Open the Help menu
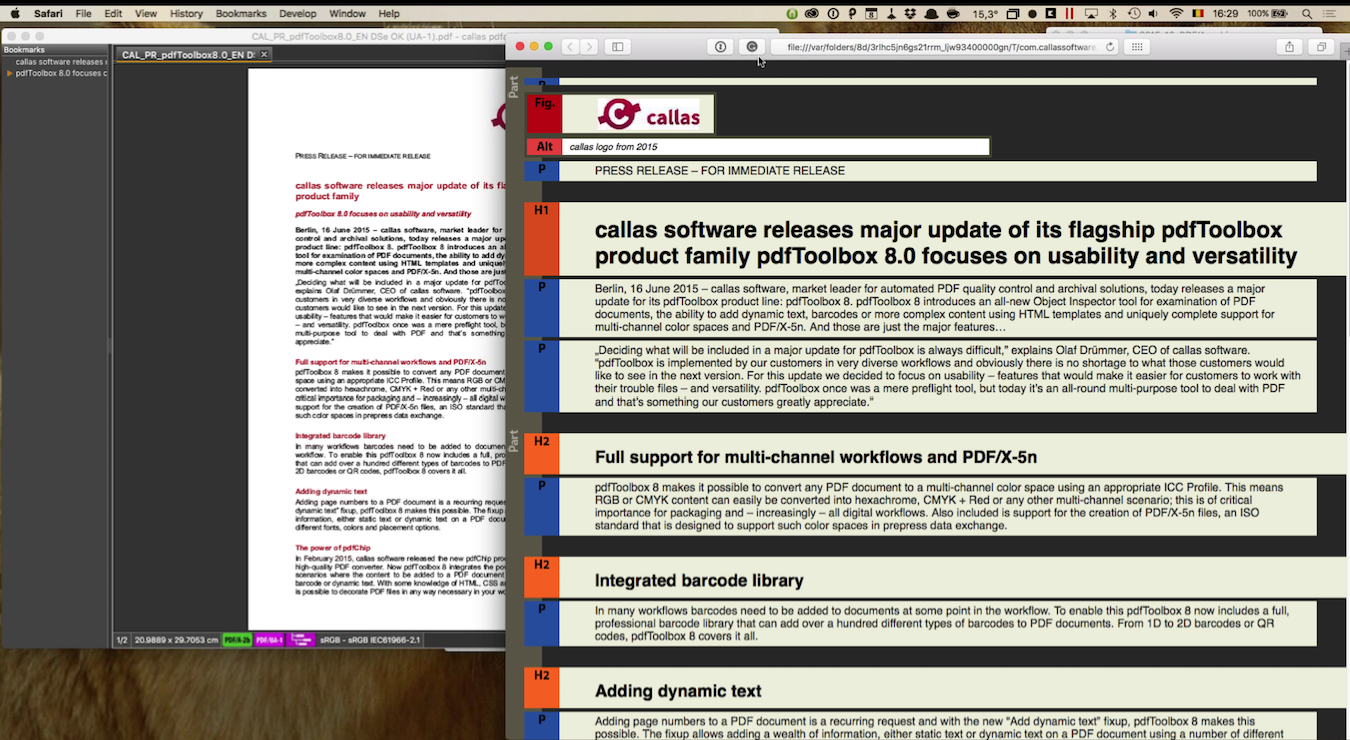This screenshot has width=1350, height=740. (x=389, y=13)
